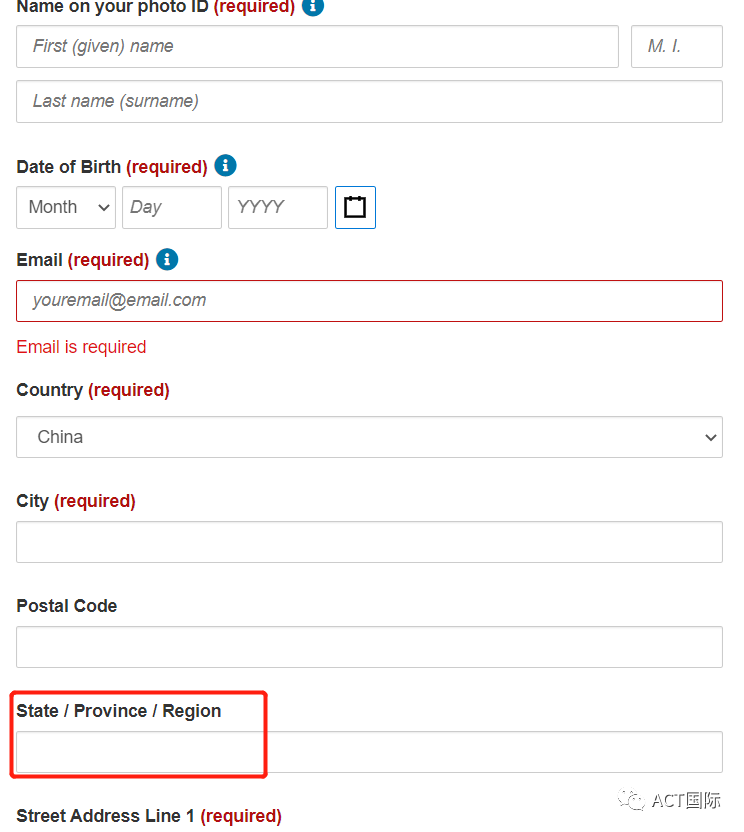This screenshot has height=832, width=744.
Task: Focus the Postal Code input box
Action: point(369,647)
